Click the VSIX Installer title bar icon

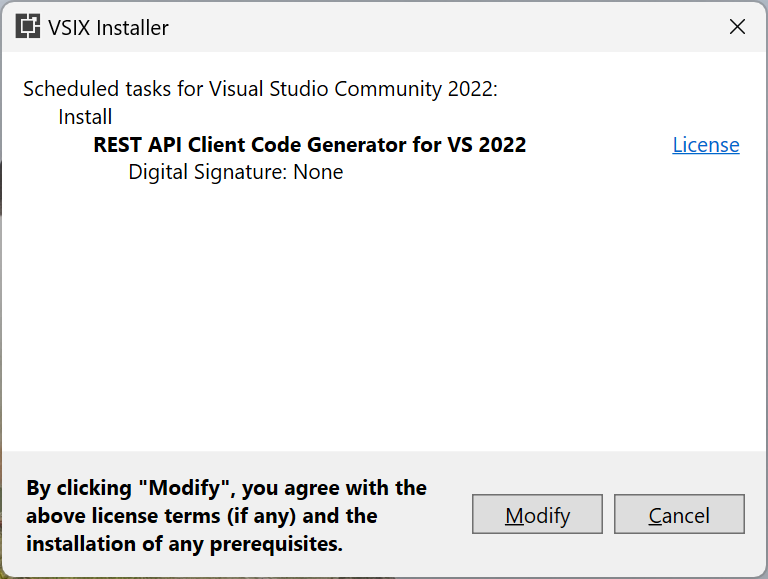coord(27,27)
